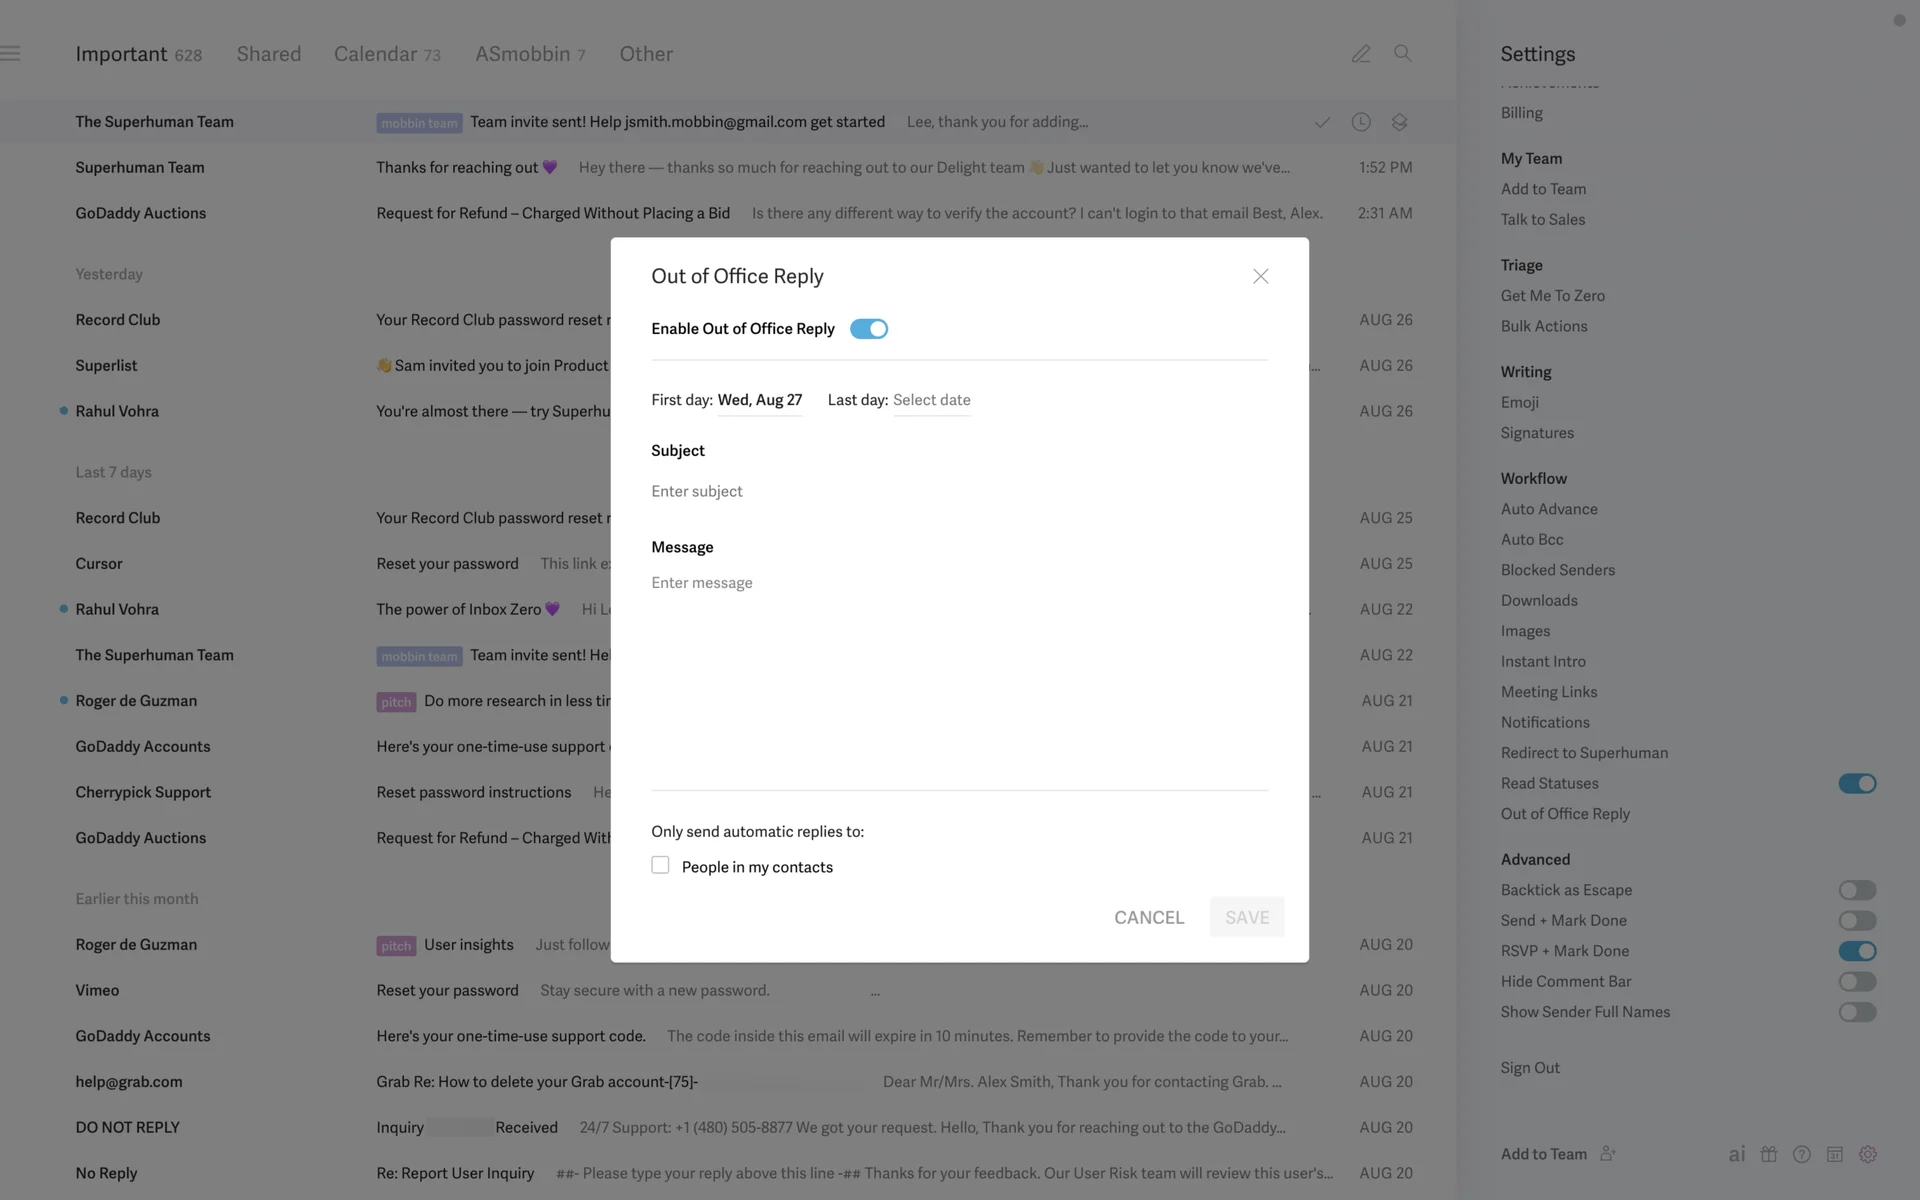Open the First day date picker
This screenshot has height=1200, width=1920.
(x=759, y=400)
